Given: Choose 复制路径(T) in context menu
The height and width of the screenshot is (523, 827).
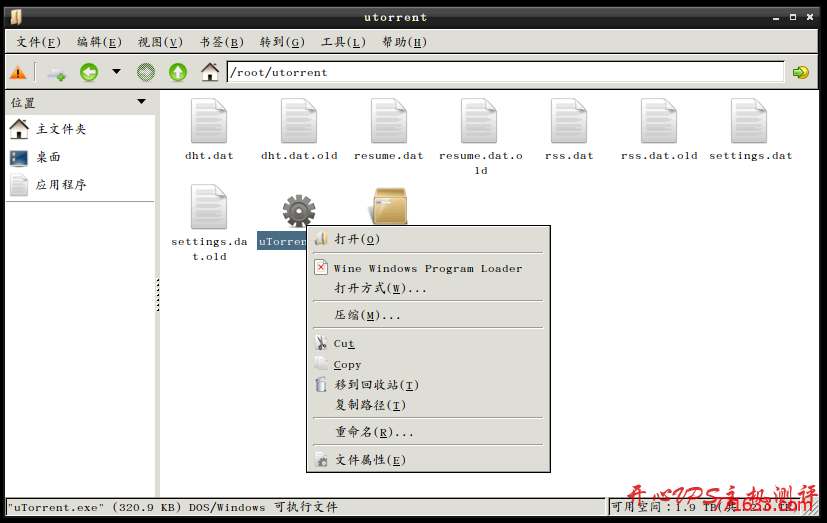Looking at the screenshot, I should click(x=428, y=405).
